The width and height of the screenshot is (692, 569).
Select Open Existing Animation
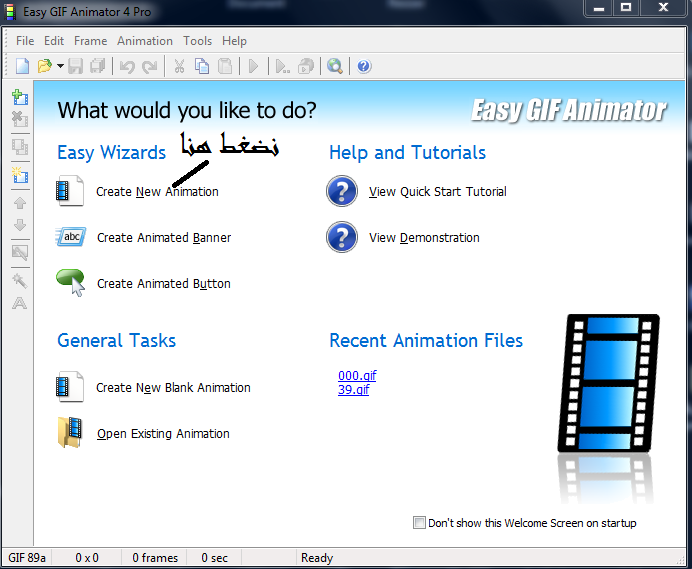[163, 433]
